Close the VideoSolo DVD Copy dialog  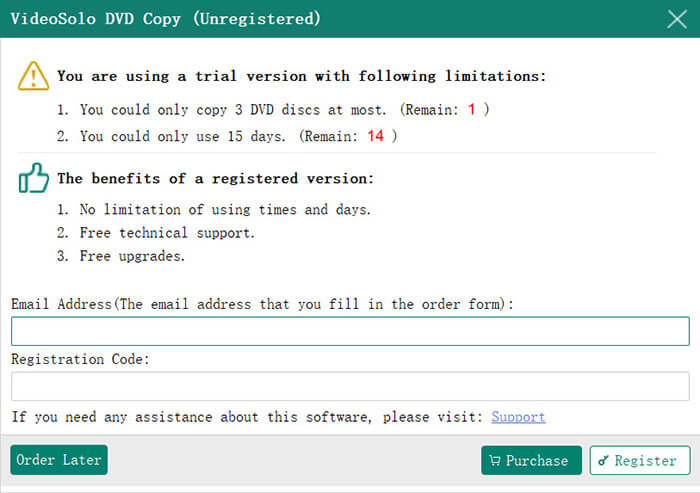pos(677,19)
